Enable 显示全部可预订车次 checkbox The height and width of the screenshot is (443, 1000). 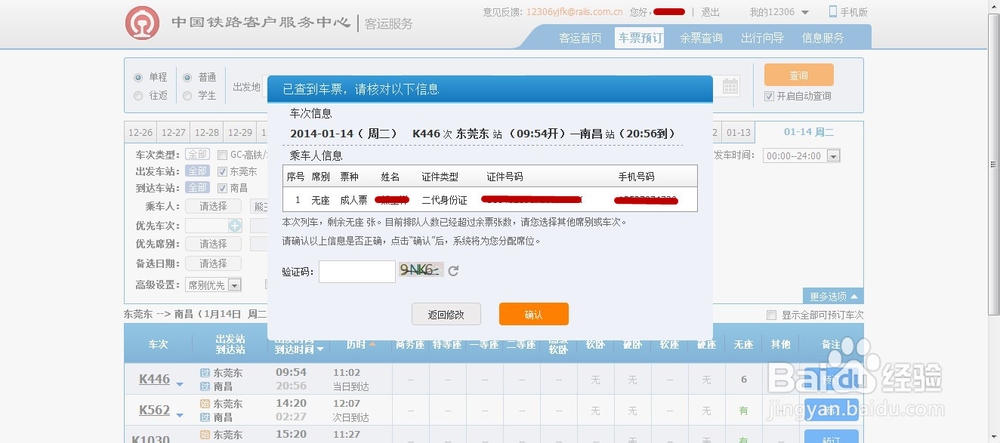point(772,315)
